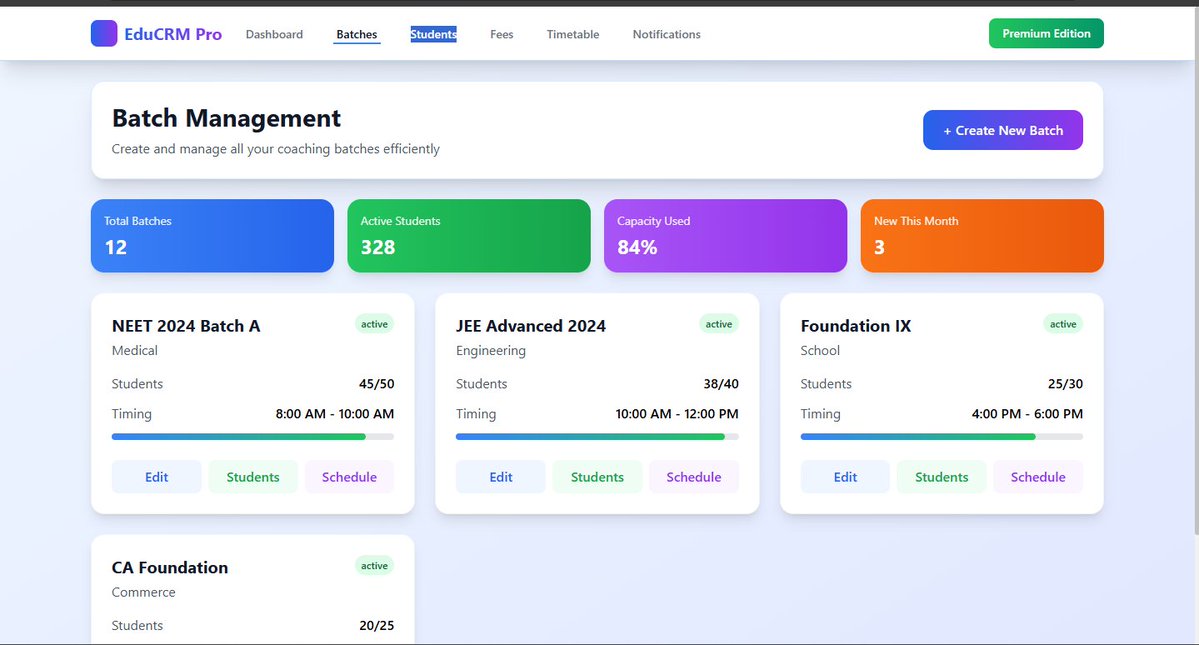Edit the NEET 2024 Batch A

point(156,477)
